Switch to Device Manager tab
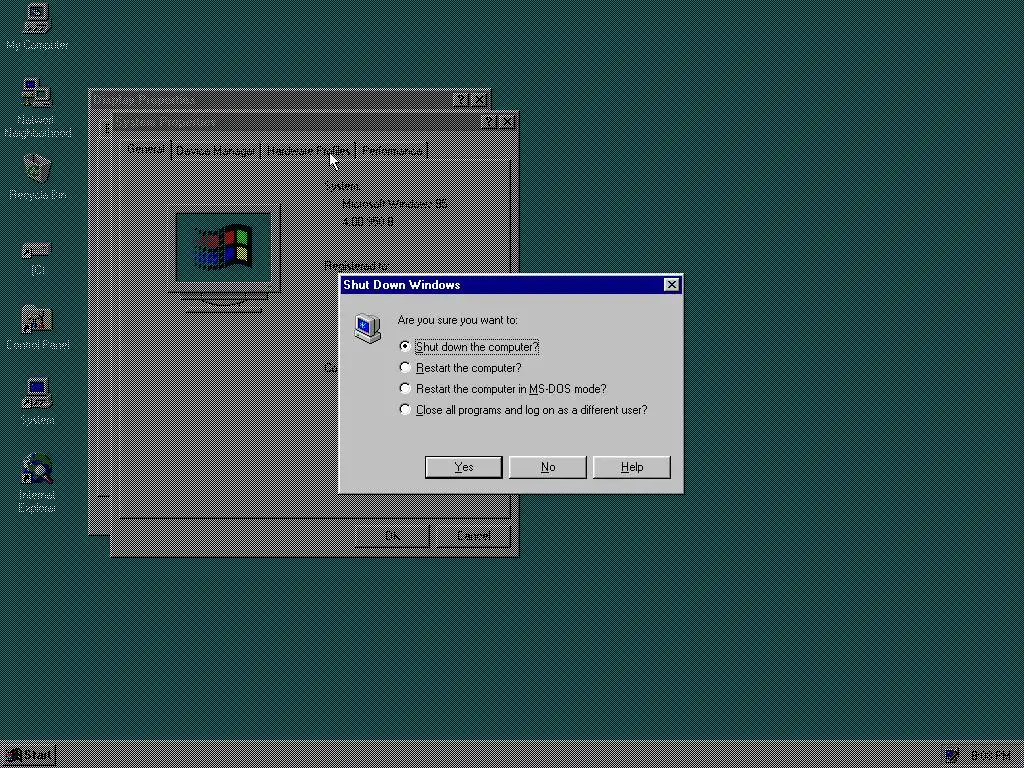 pos(216,151)
